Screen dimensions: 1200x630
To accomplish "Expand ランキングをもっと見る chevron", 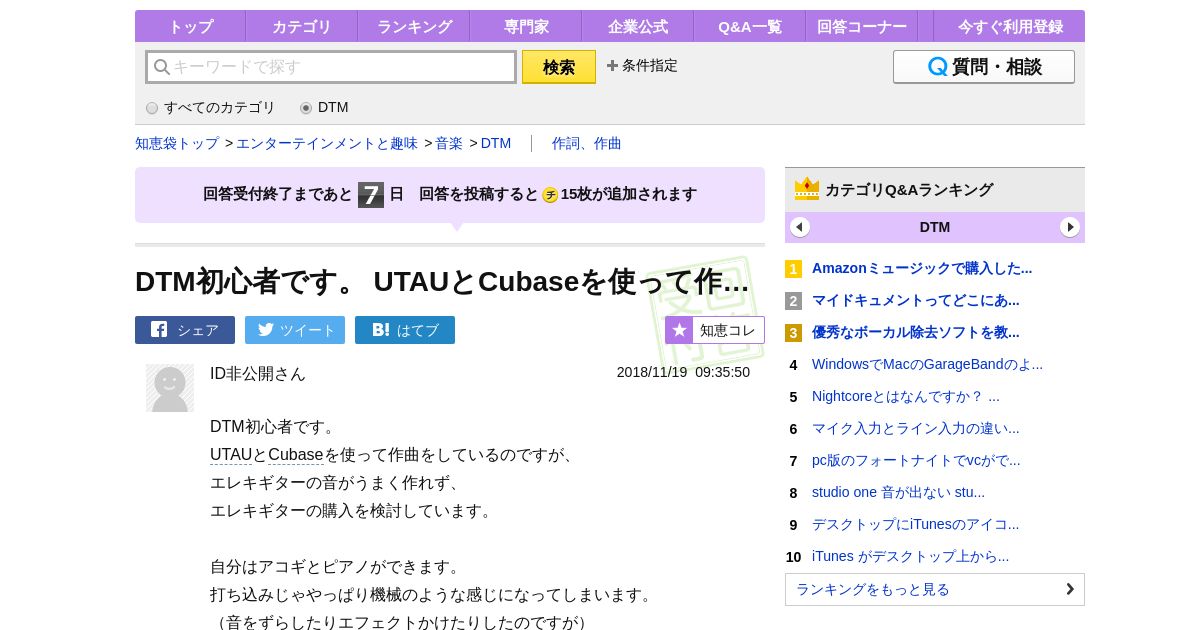I will (x=1069, y=589).
